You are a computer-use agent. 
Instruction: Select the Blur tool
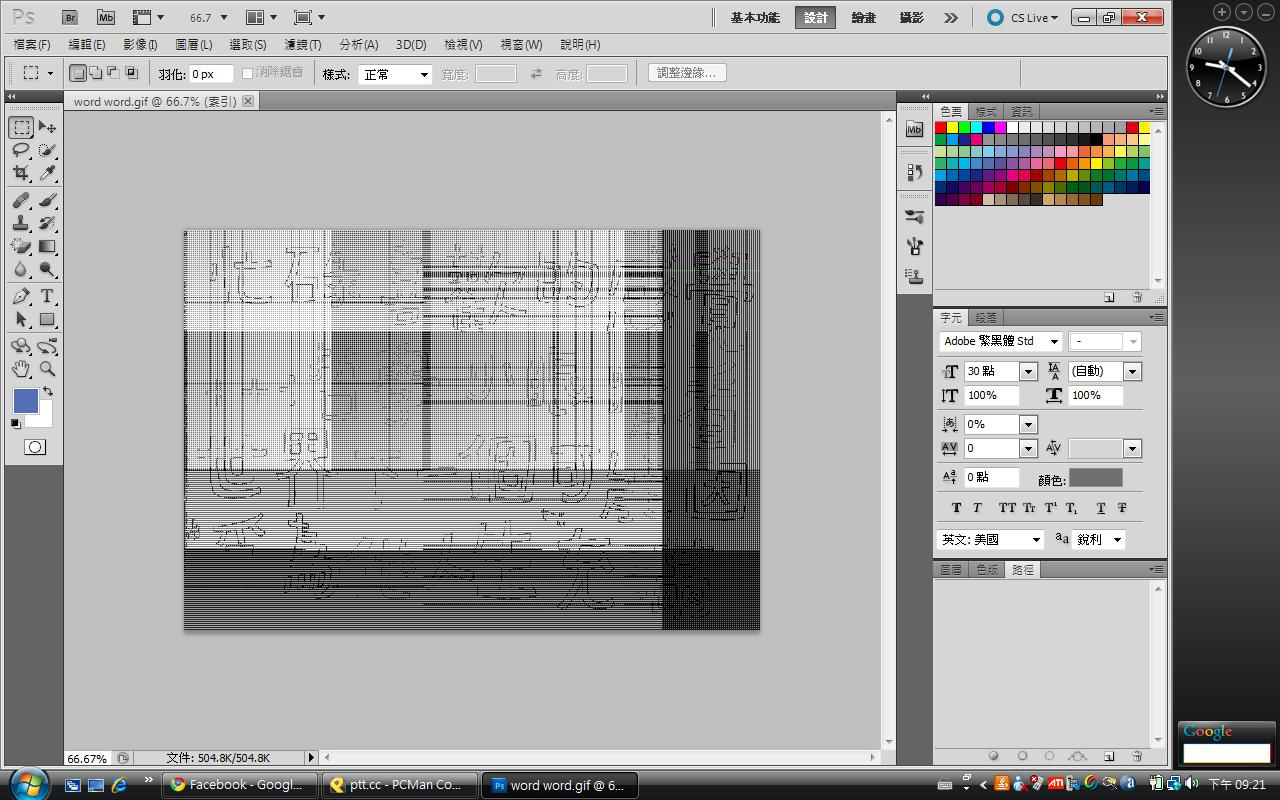[21, 269]
